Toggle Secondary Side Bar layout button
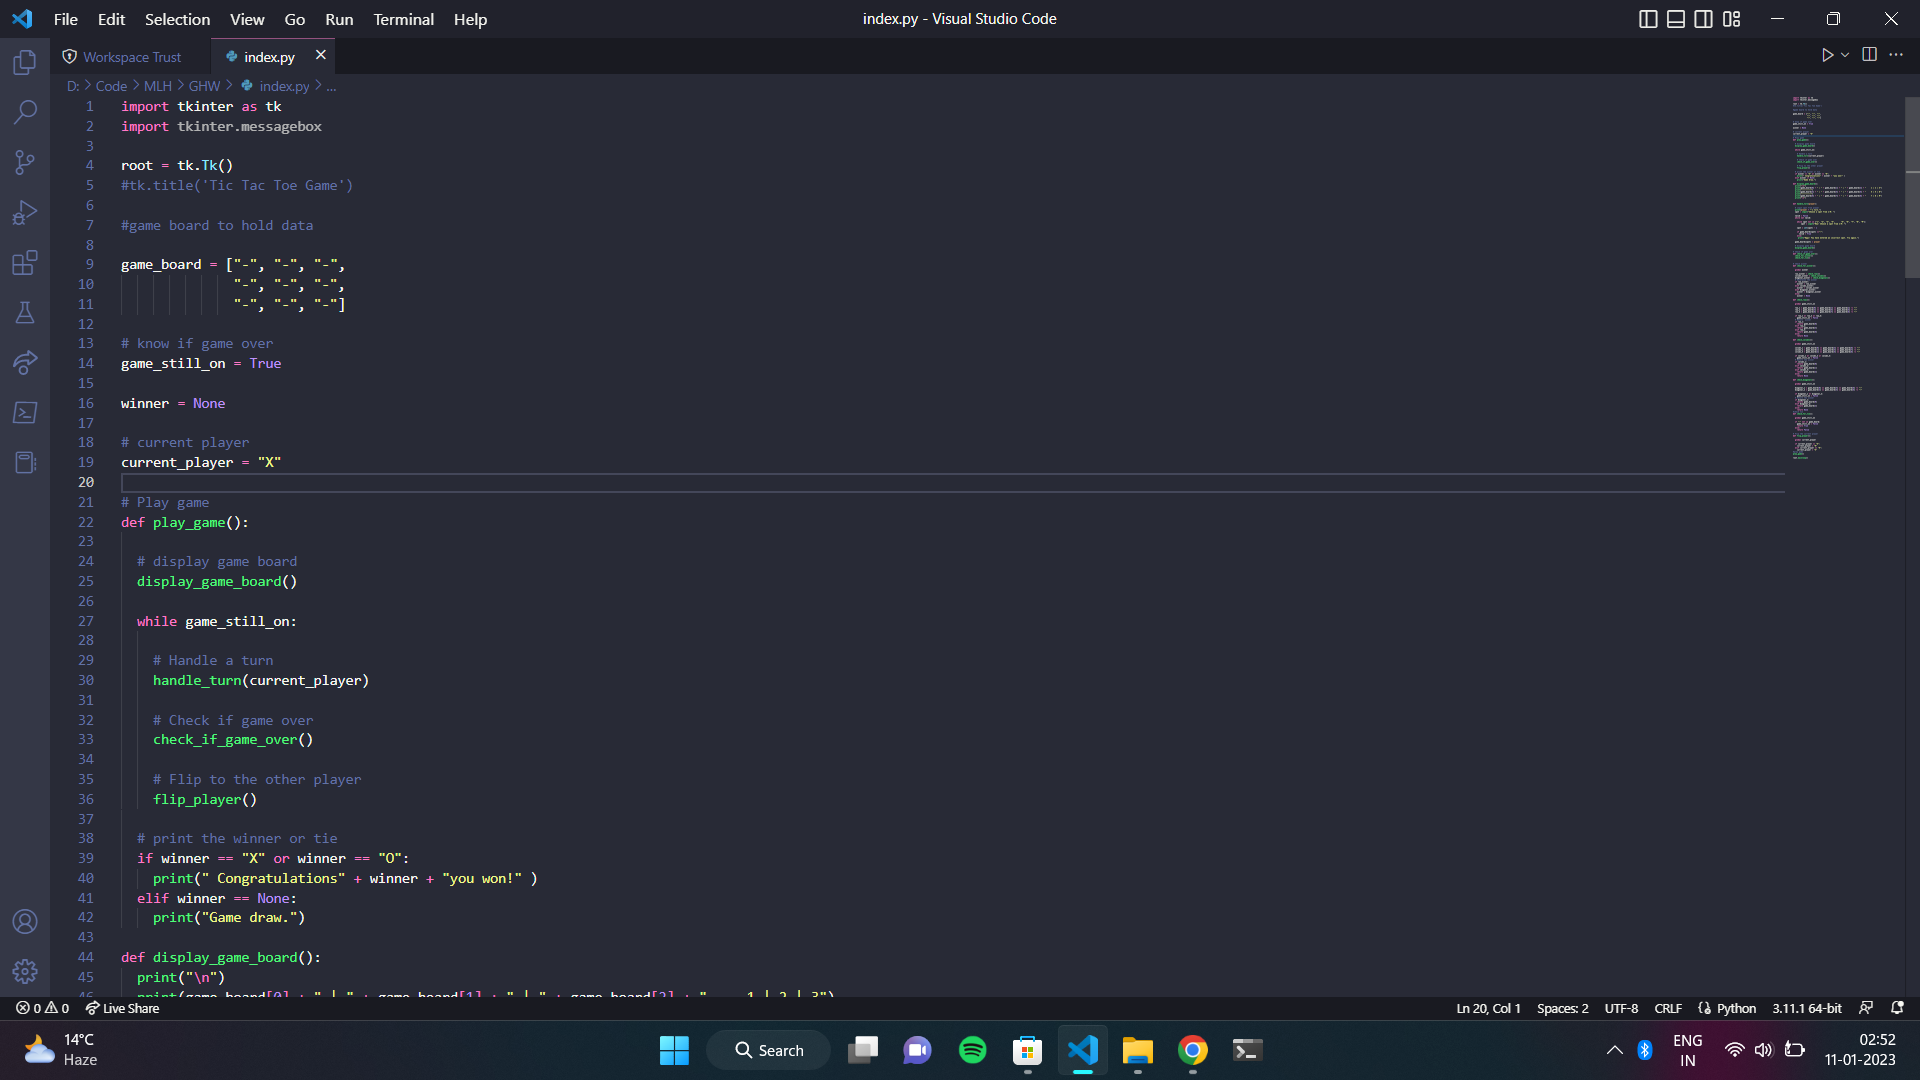 point(1704,19)
